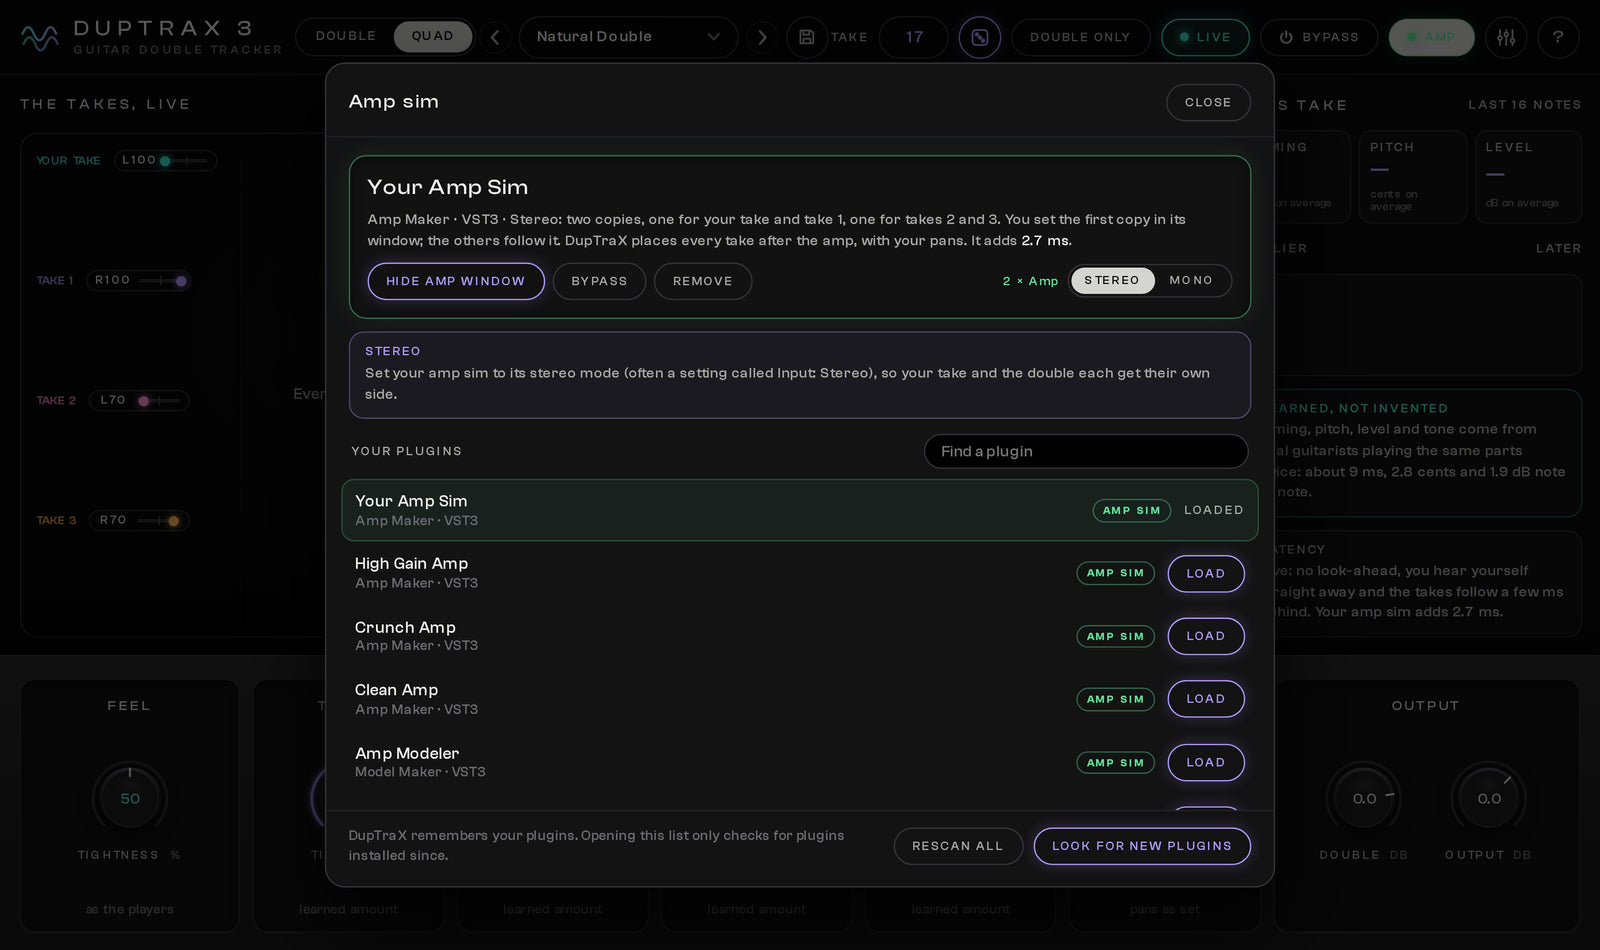This screenshot has height=950, width=1600.
Task: Open the mixer sliders settings icon
Action: pyautogui.click(x=1506, y=37)
